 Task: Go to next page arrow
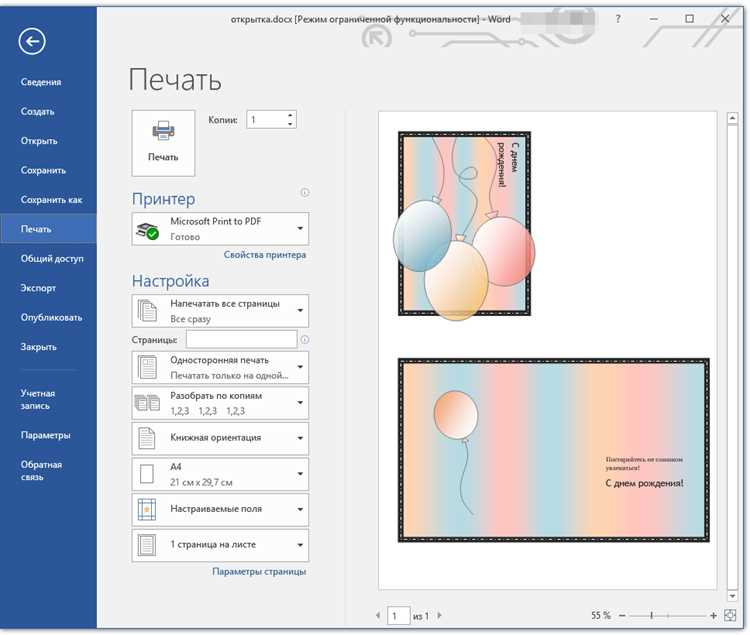coord(440,615)
